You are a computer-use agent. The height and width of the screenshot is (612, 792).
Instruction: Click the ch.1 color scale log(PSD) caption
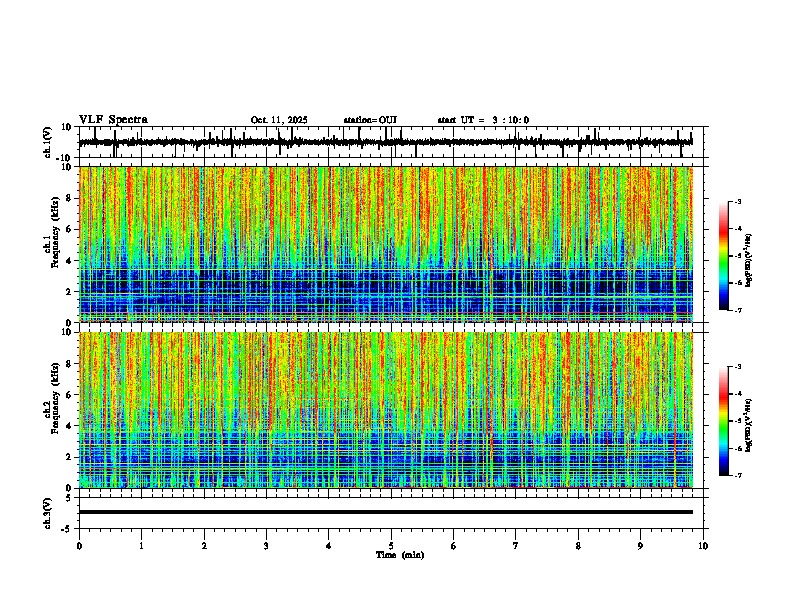[749, 261]
